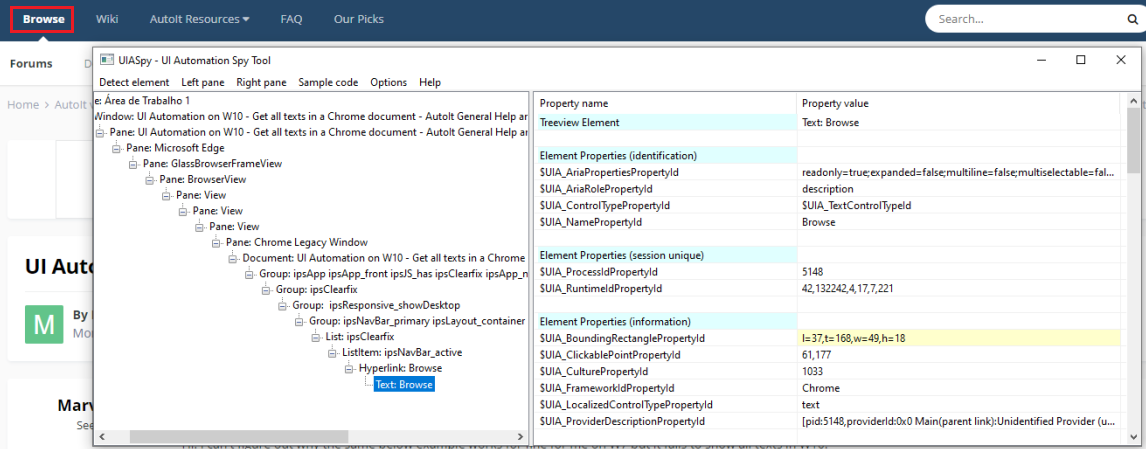
Task: Go to Home breadcrumb link
Action: (x=23, y=105)
